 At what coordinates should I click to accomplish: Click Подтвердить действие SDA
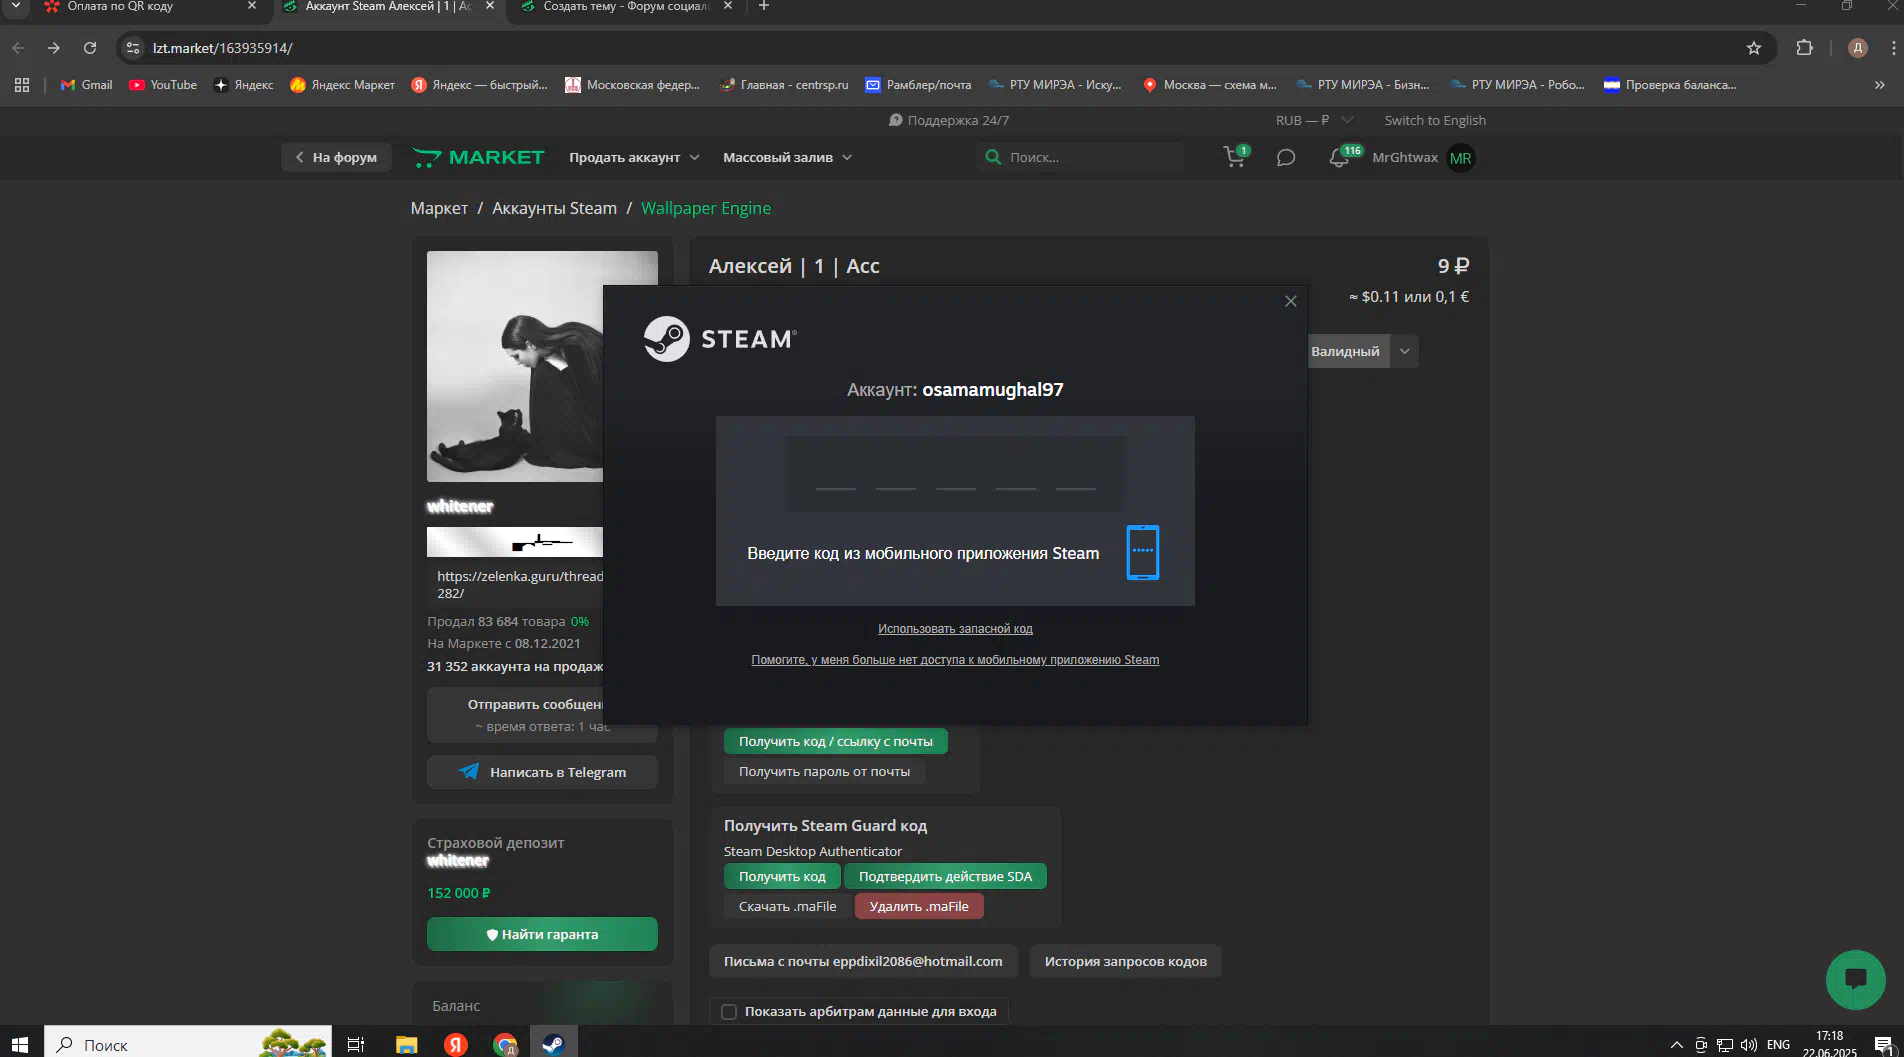[x=945, y=876]
